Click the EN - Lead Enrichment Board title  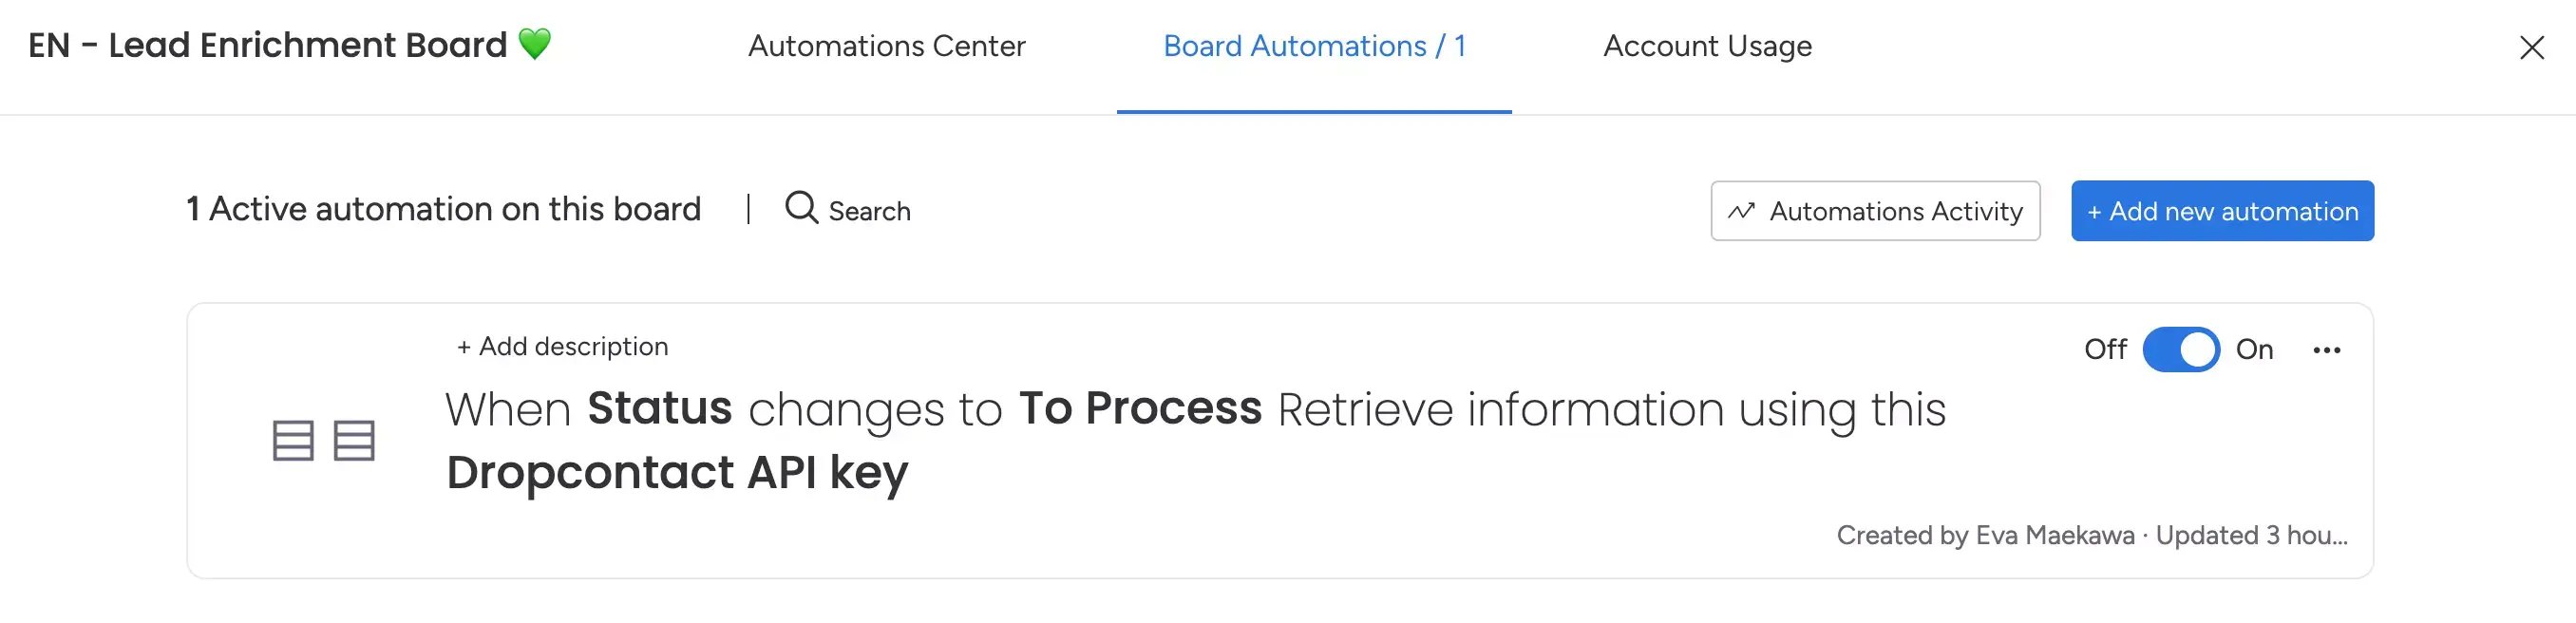[x=268, y=45]
